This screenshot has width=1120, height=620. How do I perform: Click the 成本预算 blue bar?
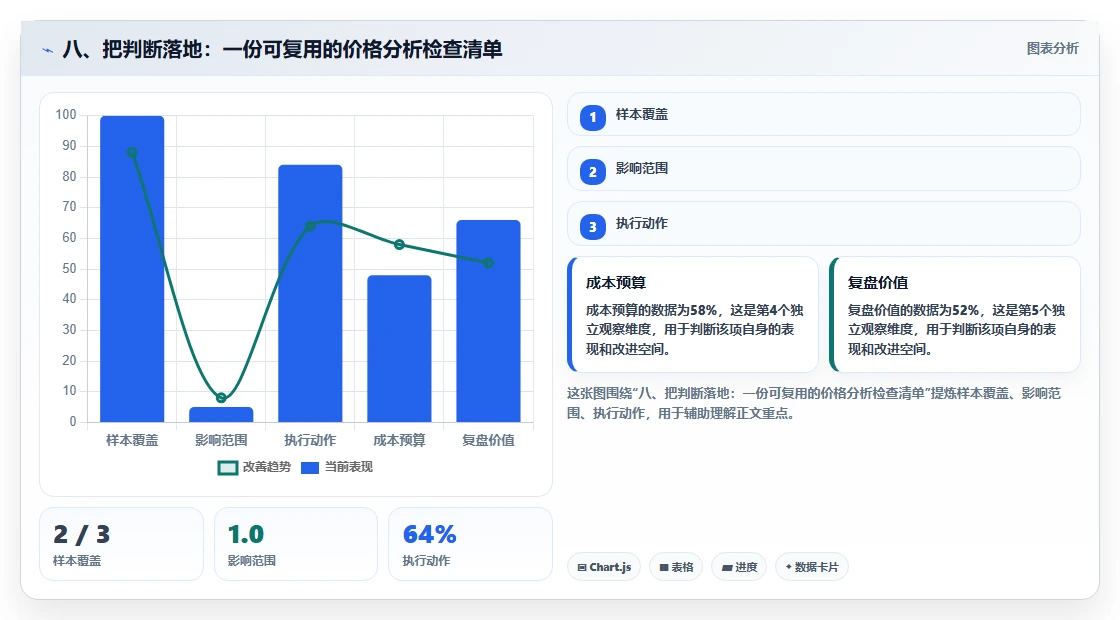[x=399, y=349]
